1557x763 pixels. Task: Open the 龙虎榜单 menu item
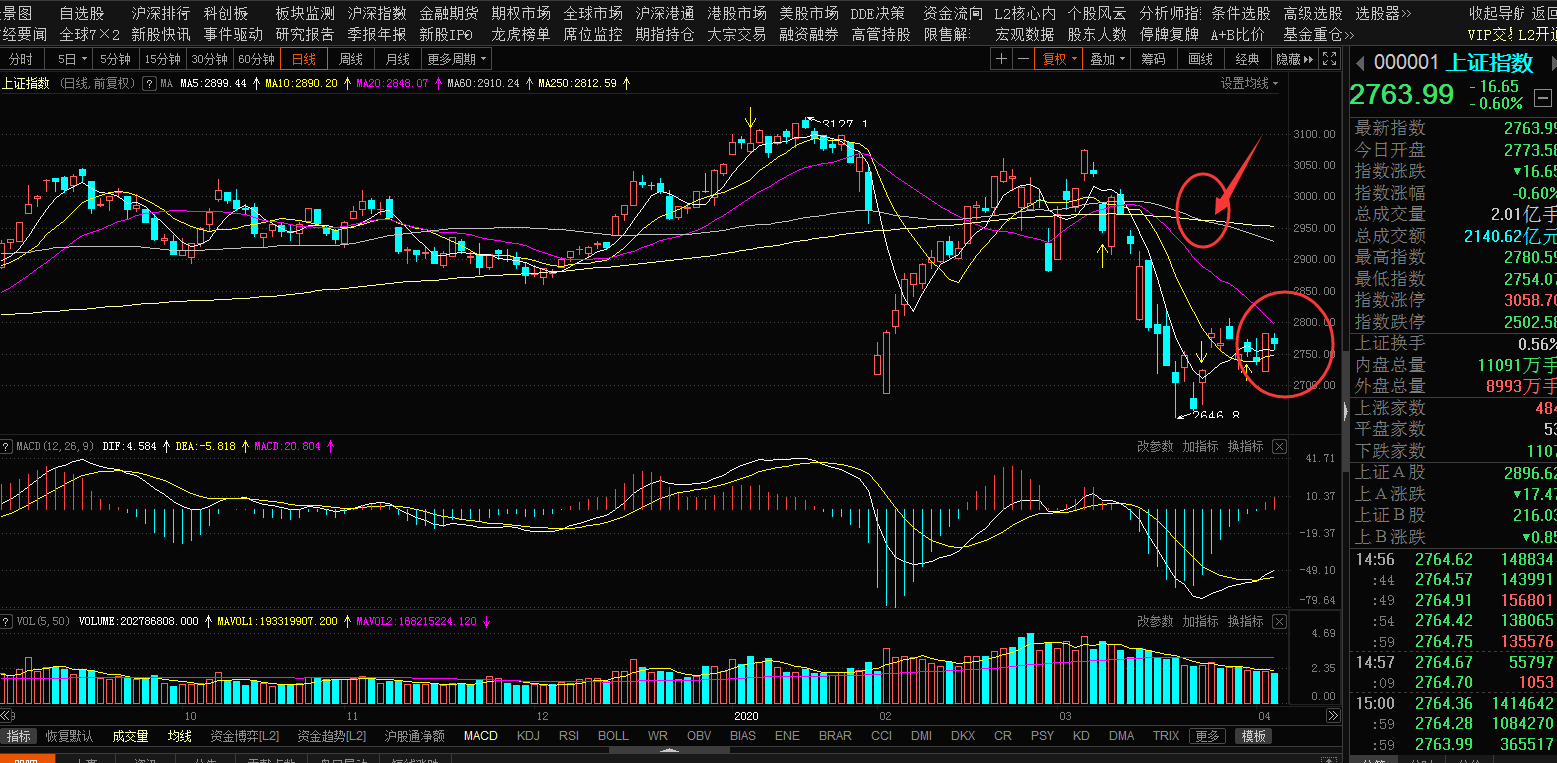click(x=520, y=34)
